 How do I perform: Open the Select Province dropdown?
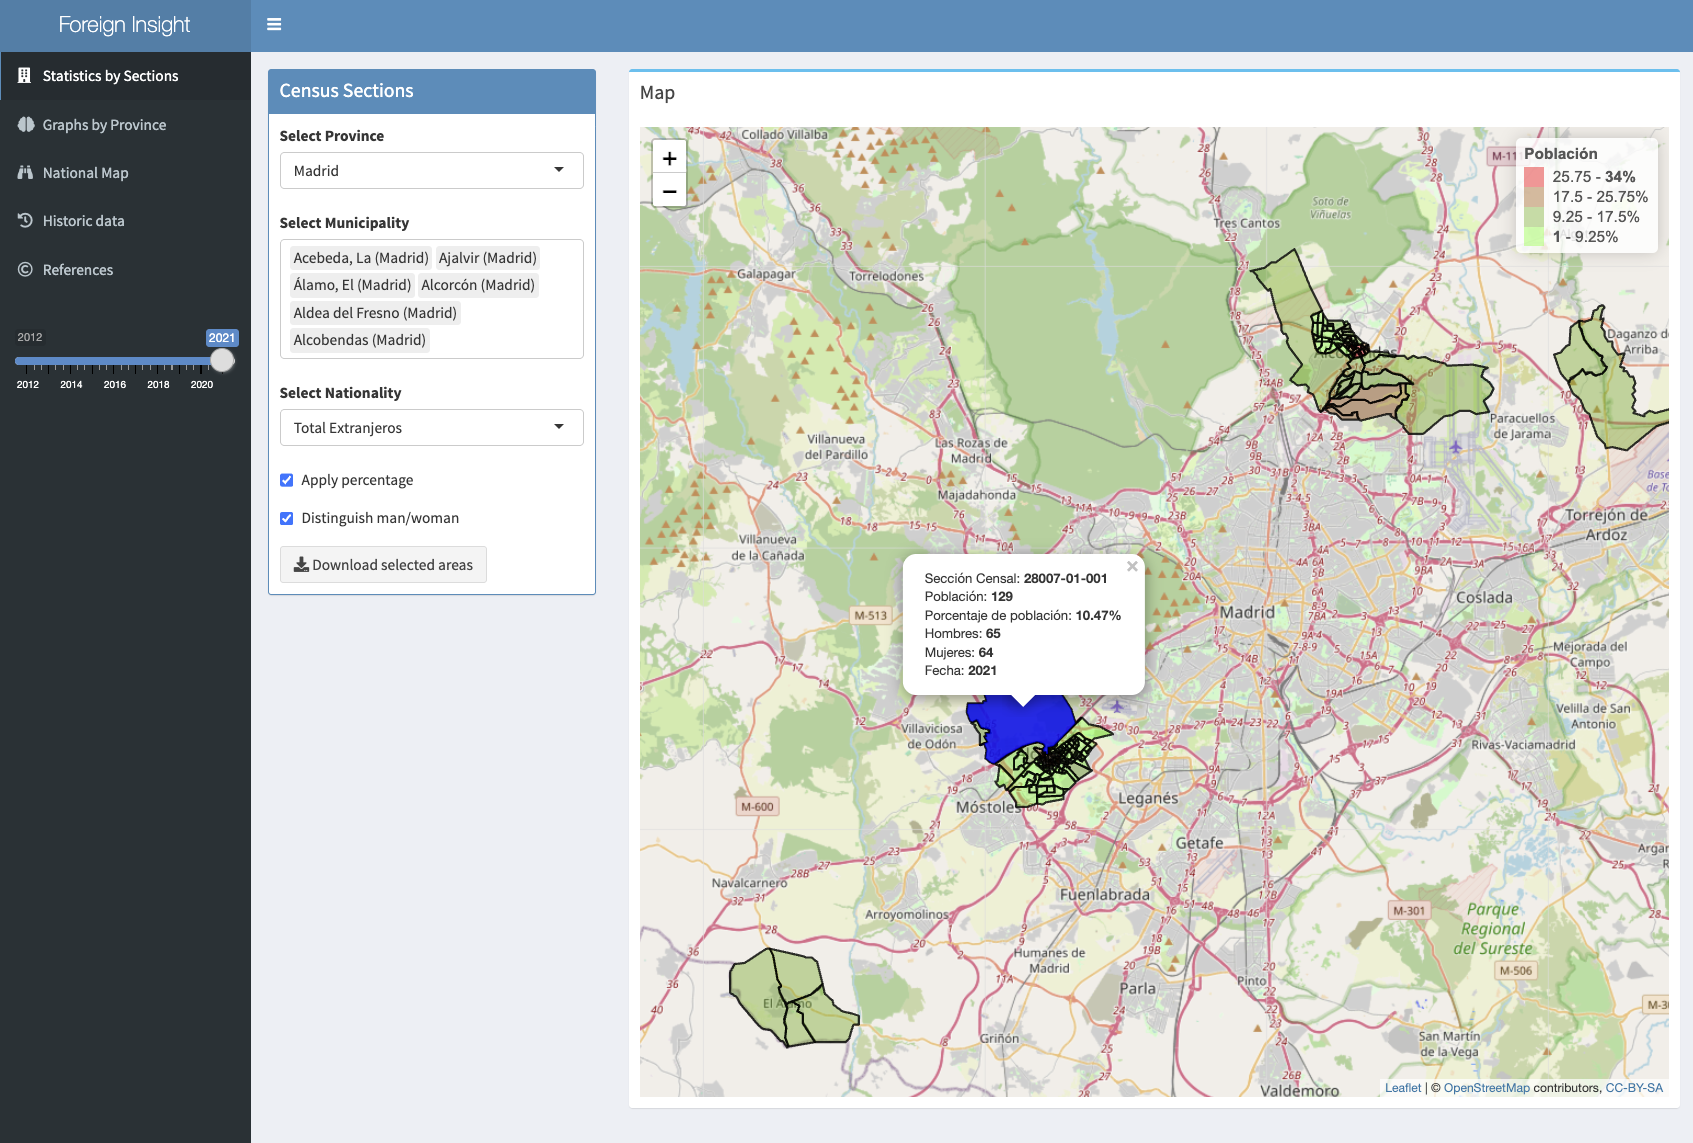coord(431,171)
